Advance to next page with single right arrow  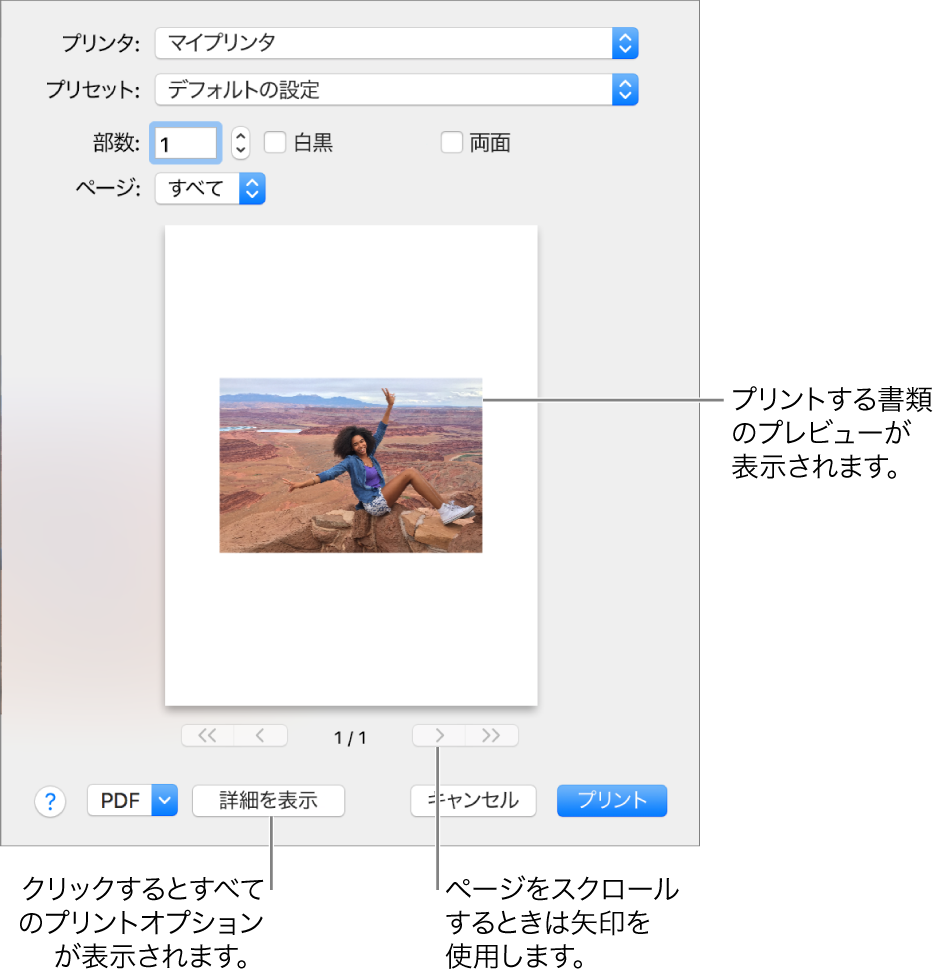point(439,735)
